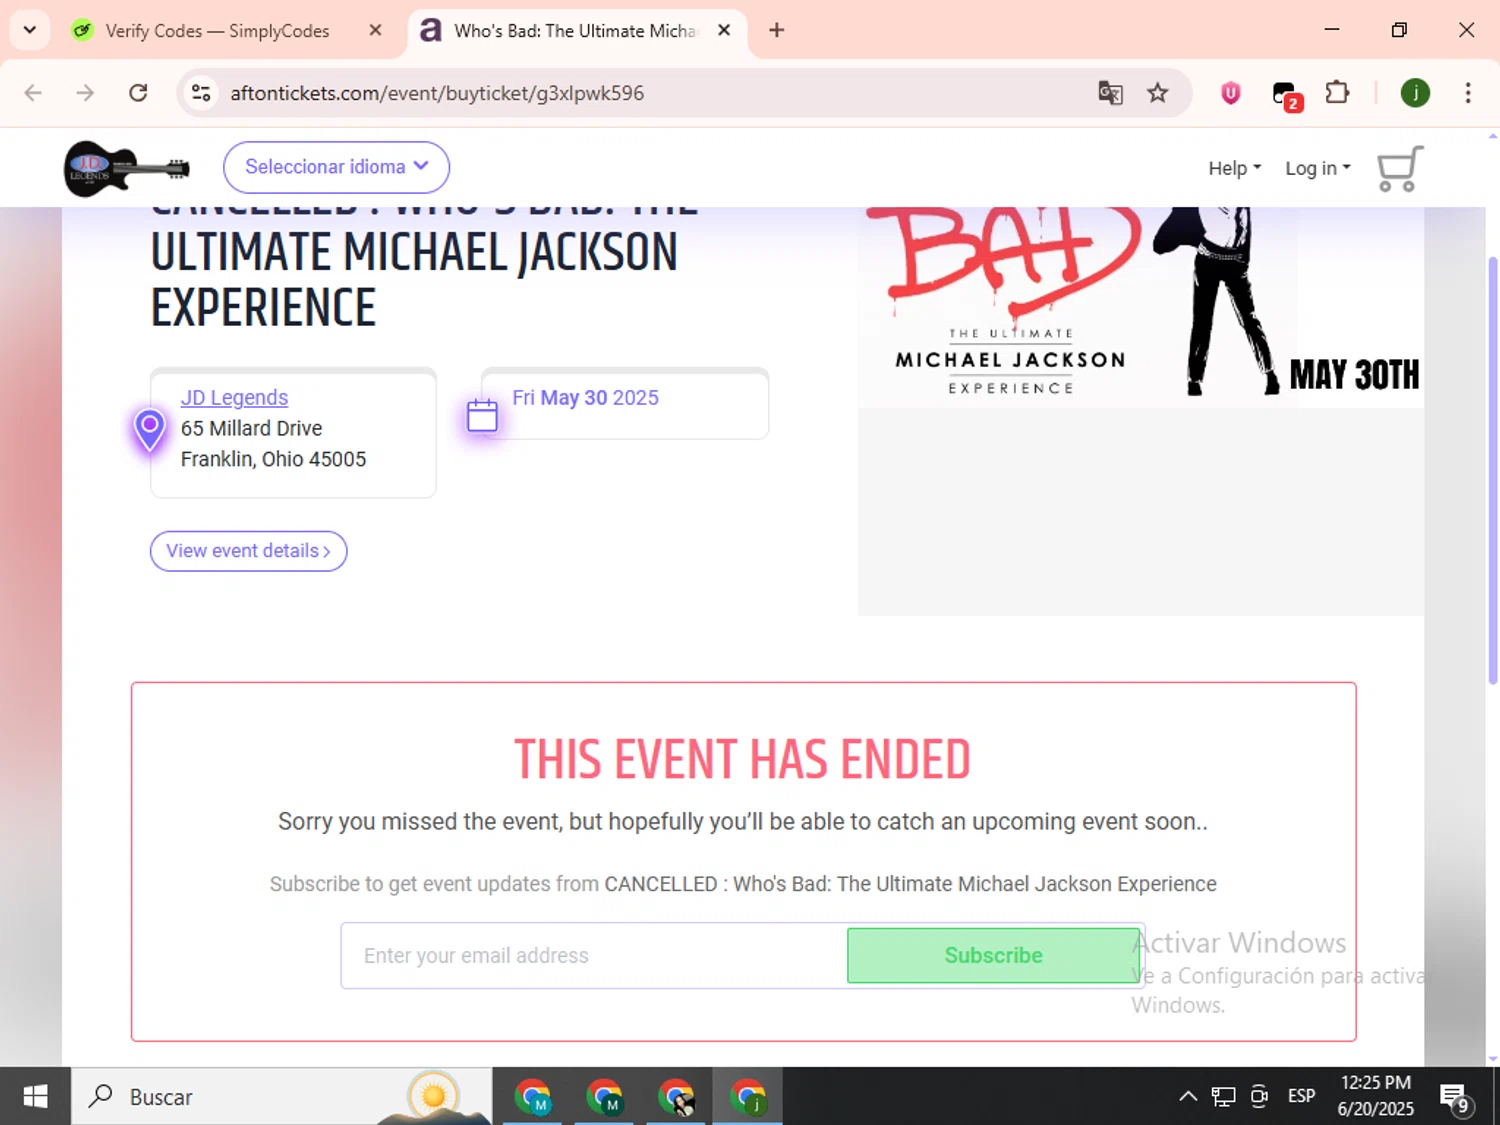Open the network tray icon

tap(1223, 1097)
